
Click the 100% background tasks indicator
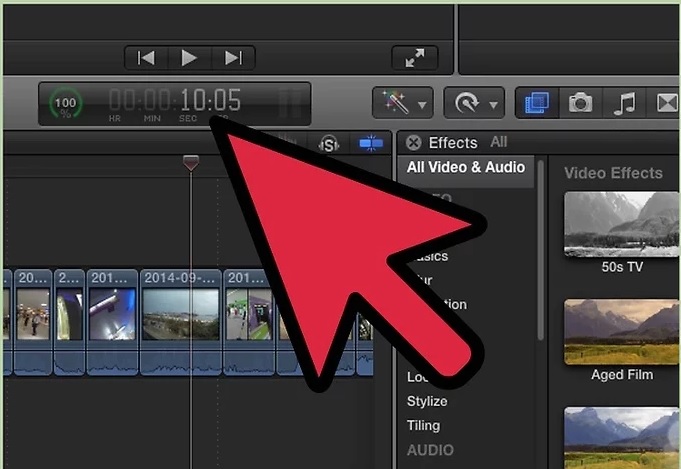(x=65, y=104)
